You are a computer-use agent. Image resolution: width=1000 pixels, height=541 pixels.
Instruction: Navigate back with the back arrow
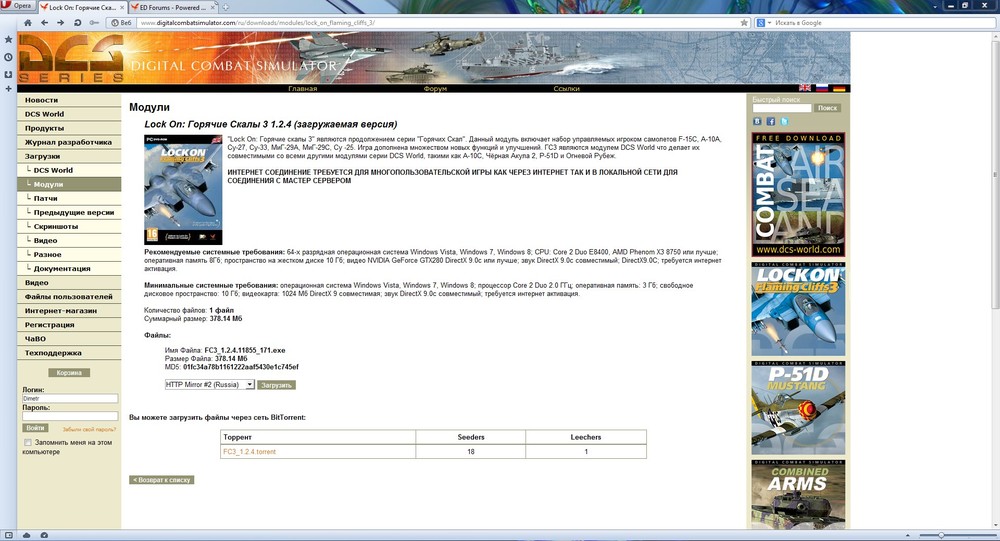(44, 23)
